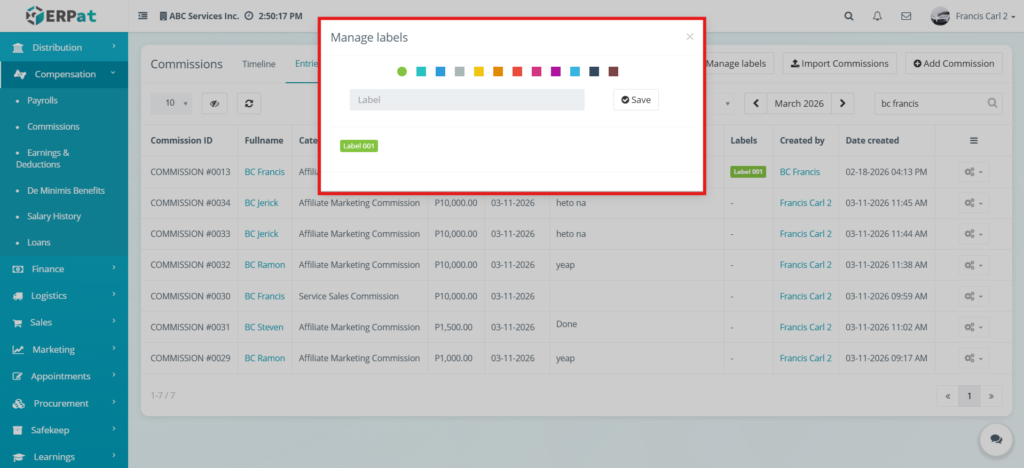1024x468 pixels.
Task: Open column list icon in table header
Action: click(973, 141)
